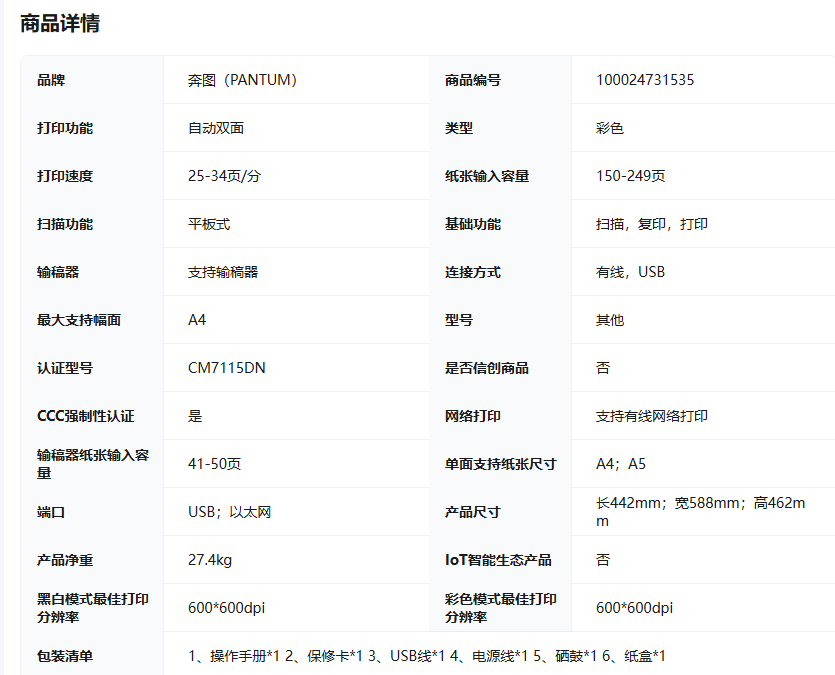
Task: Click the 自动双面 value
Action: [x=216, y=128]
